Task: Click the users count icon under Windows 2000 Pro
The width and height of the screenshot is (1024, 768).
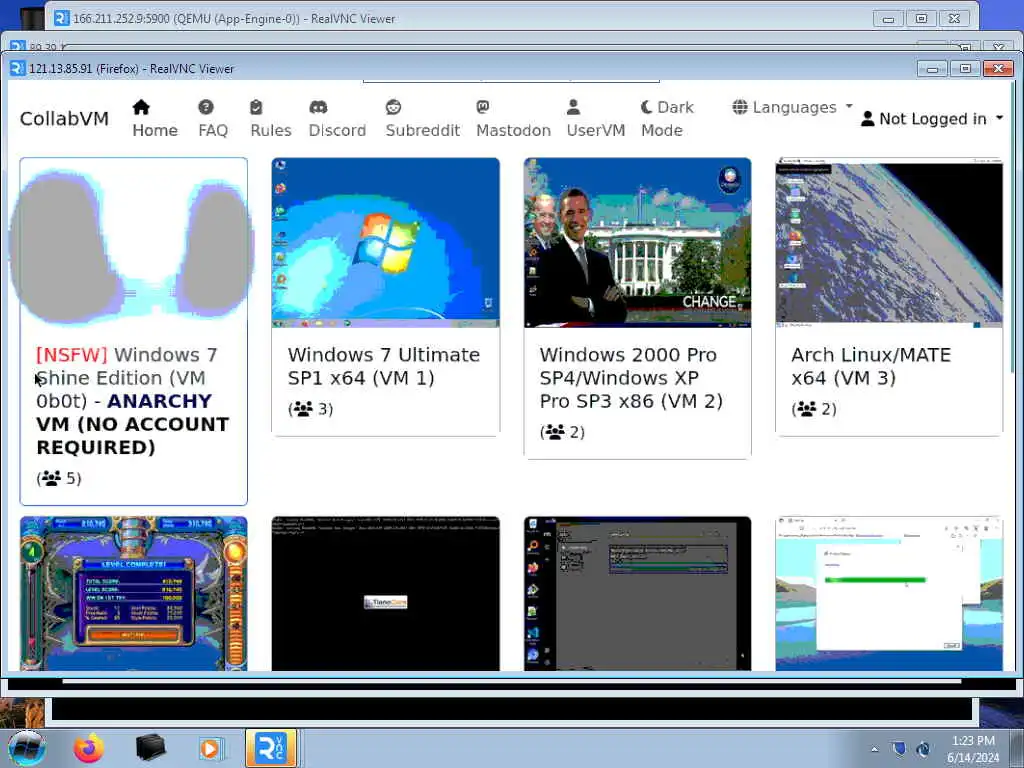Action: [555, 432]
